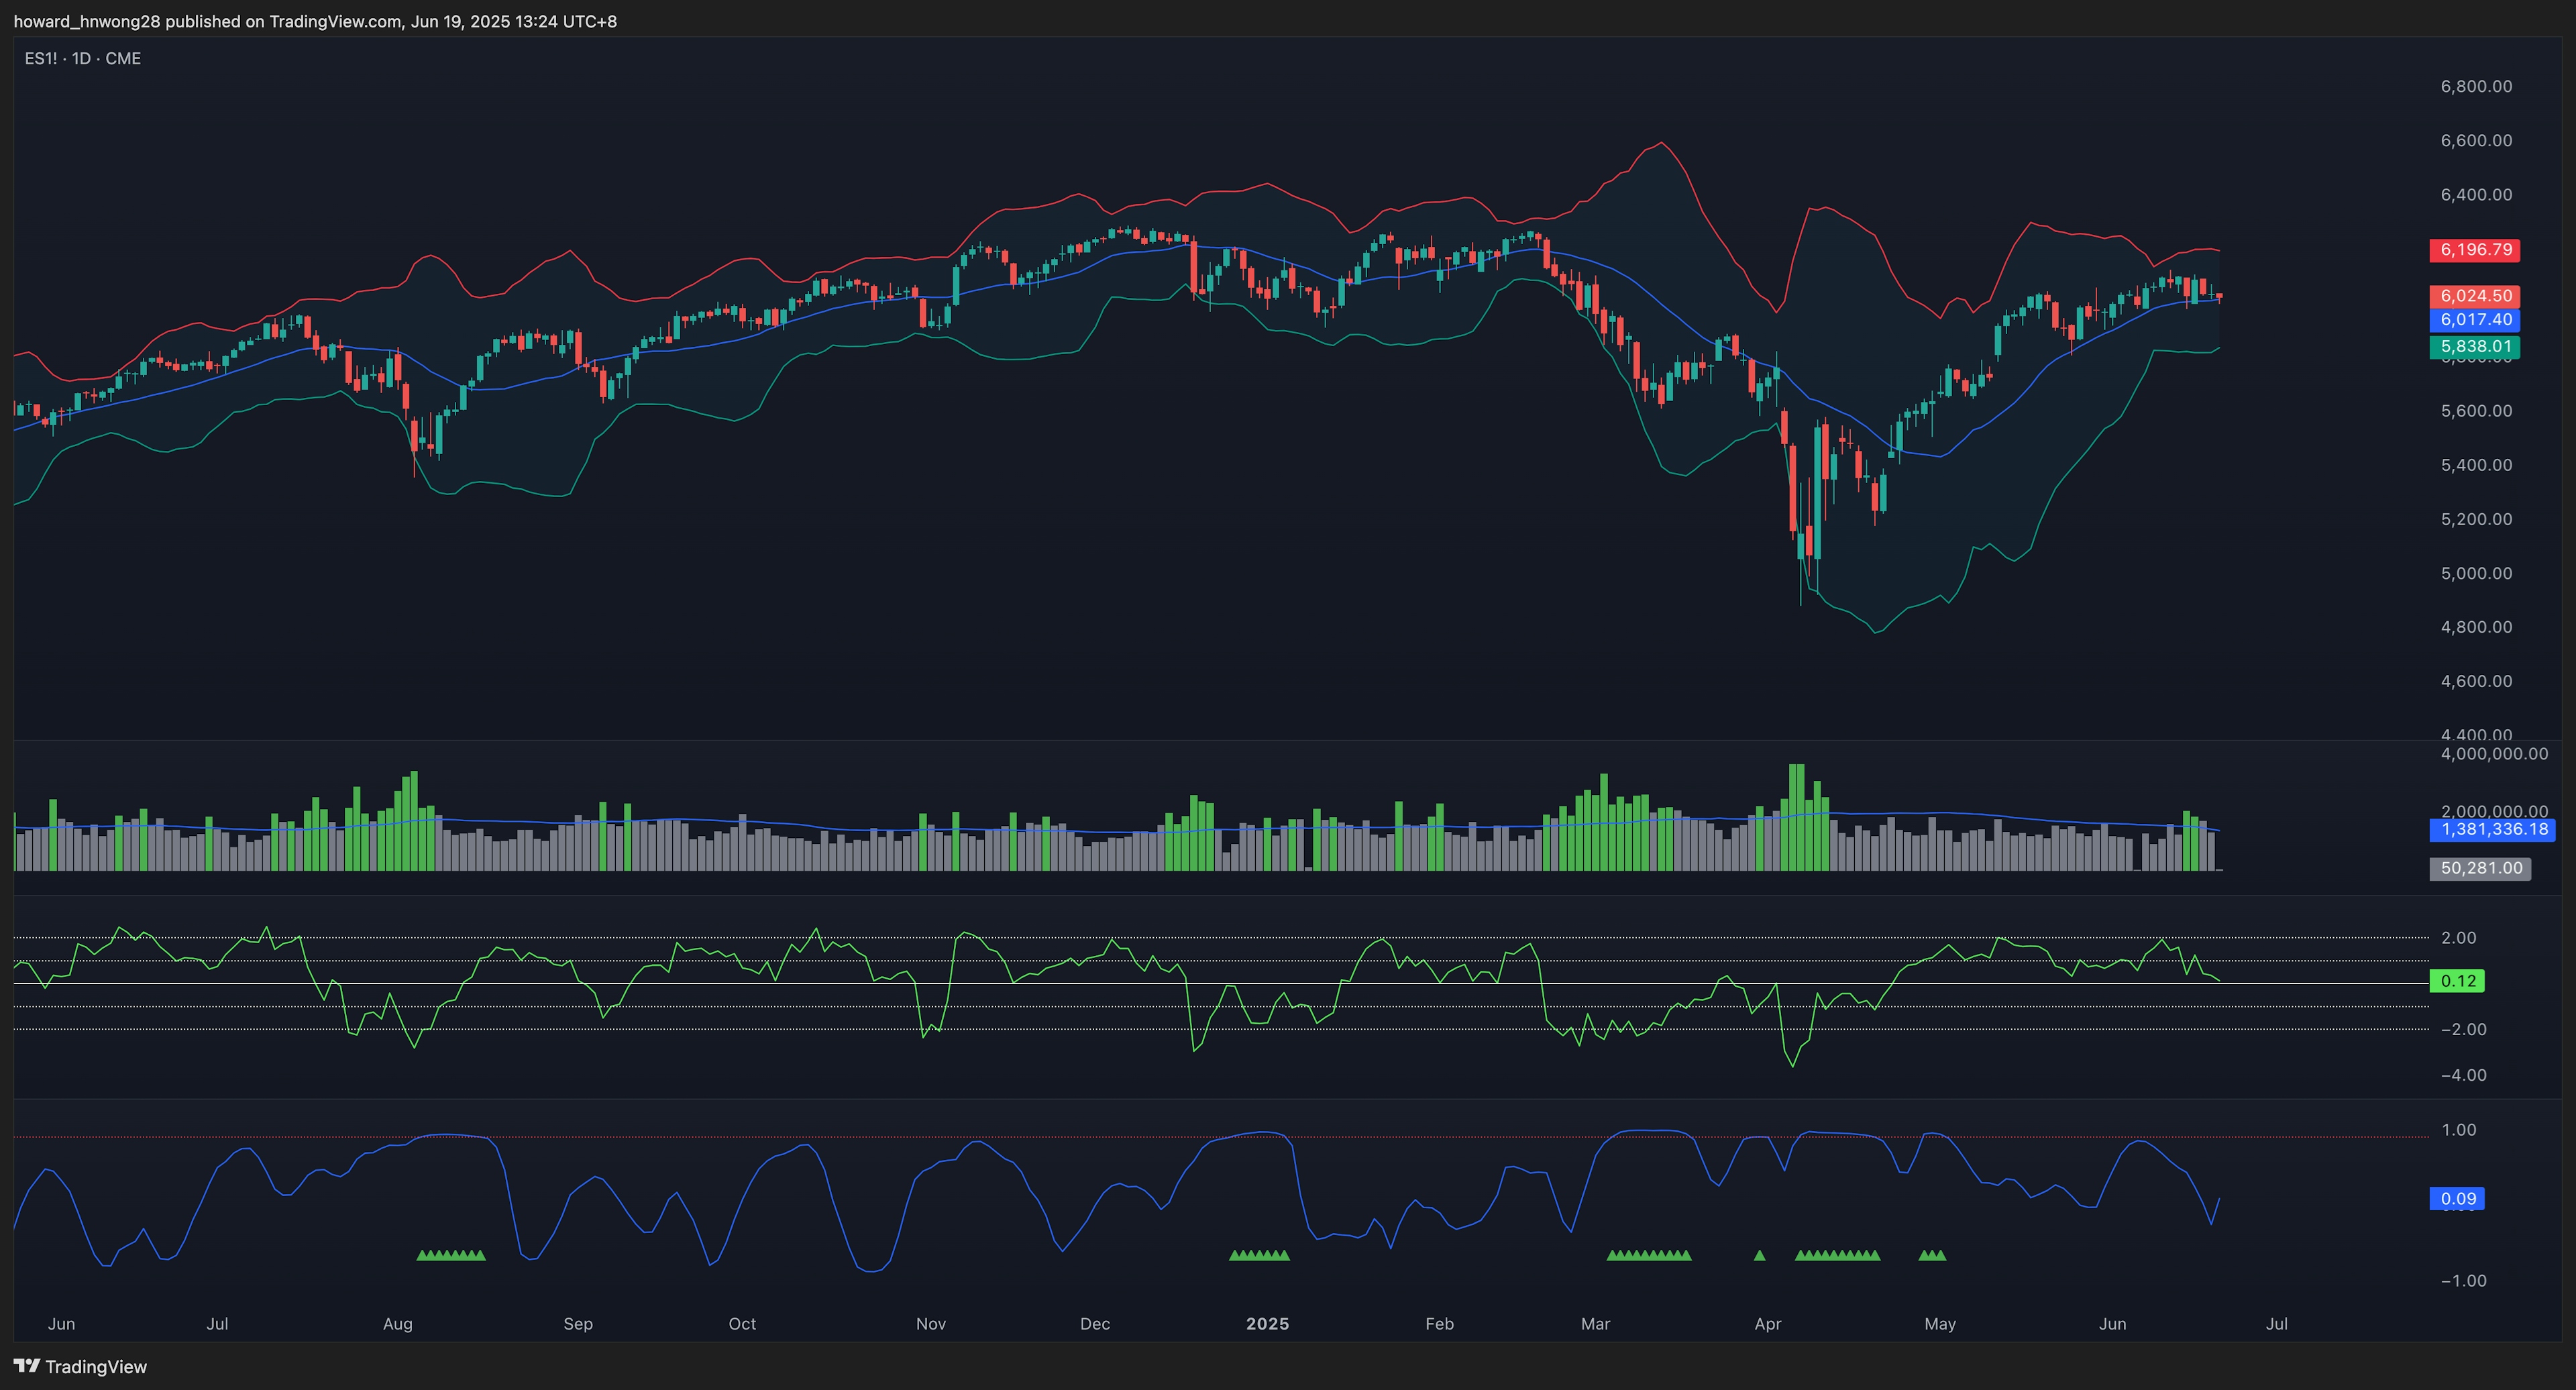Click the published on TradingView.com header text

click(315, 21)
